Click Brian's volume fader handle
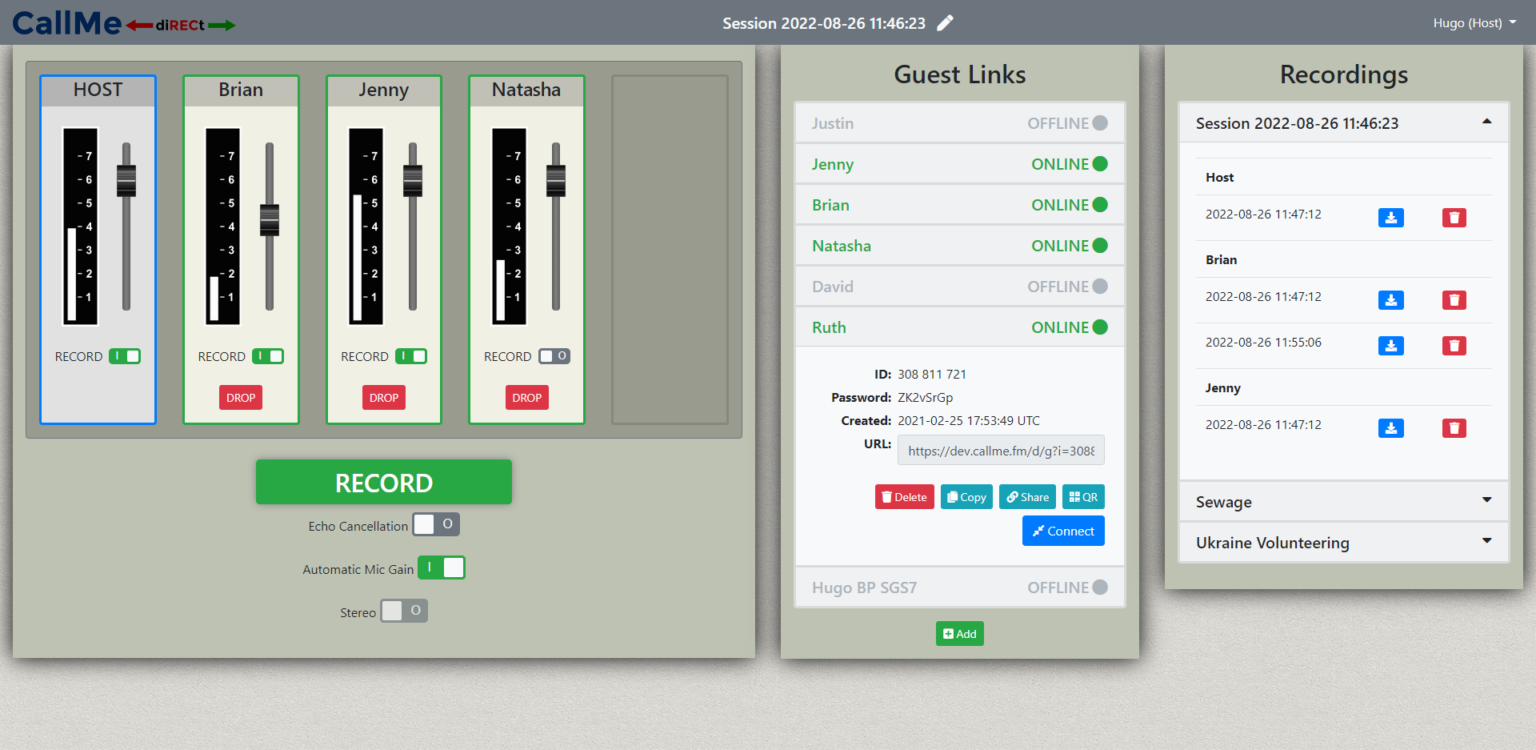This screenshot has height=750, width=1536. 269,219
